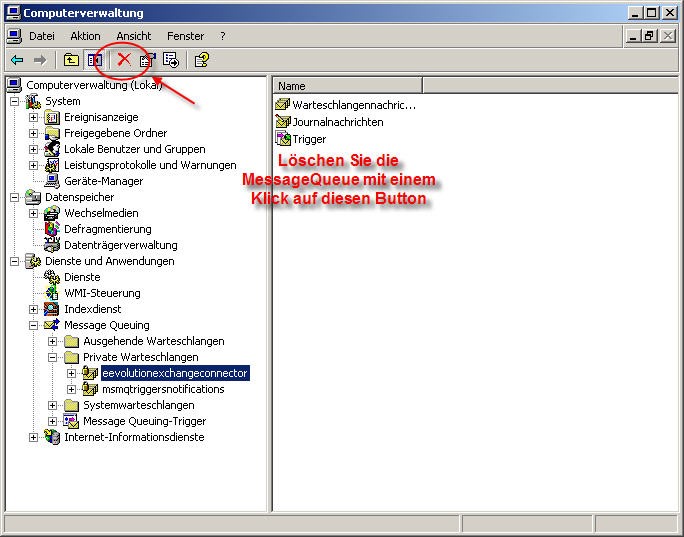
Task: Collapse the Message Queuing node
Action: pyautogui.click(x=33, y=325)
